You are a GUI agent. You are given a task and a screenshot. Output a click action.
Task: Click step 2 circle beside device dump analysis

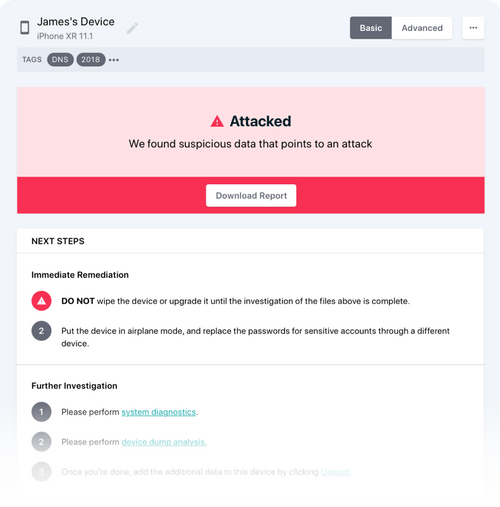41,442
